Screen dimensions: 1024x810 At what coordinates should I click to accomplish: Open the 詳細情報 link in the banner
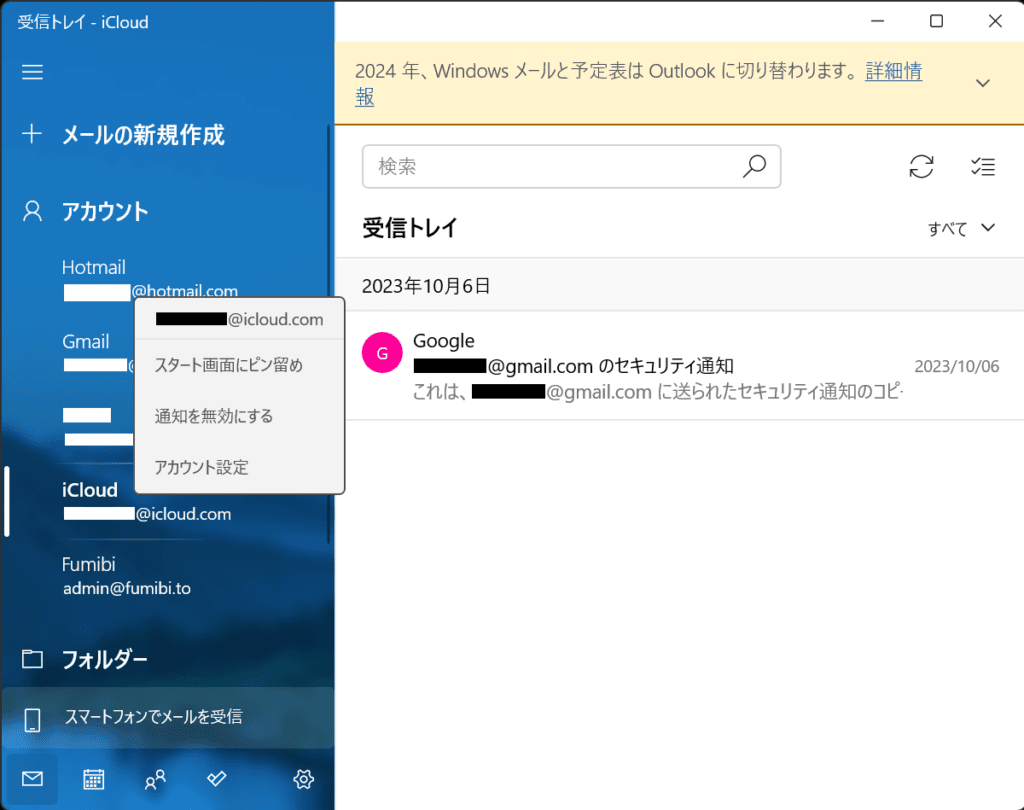click(893, 71)
